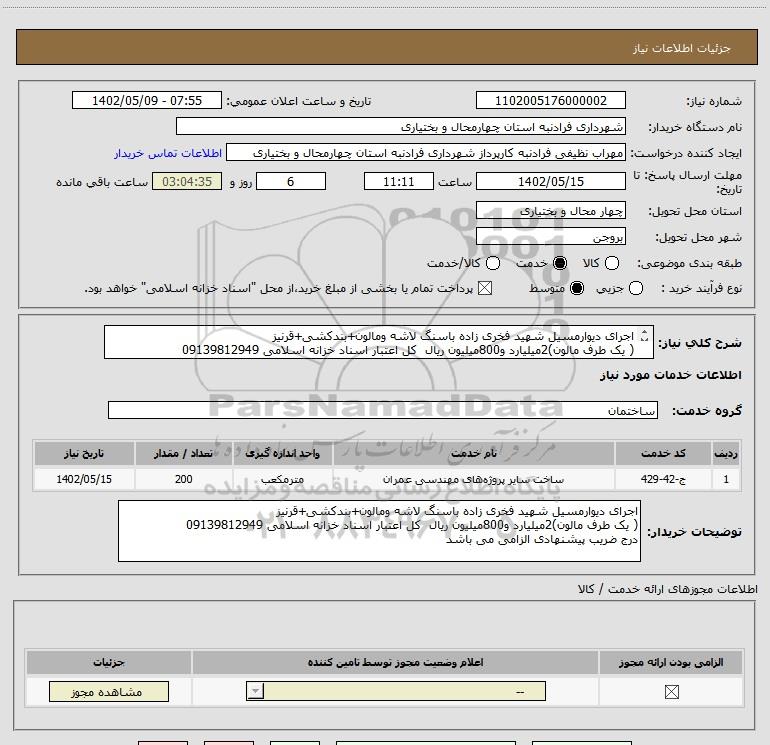Click the unit cell مترمکعب
Viewport: 770px width, 745px height.
tap(282, 479)
